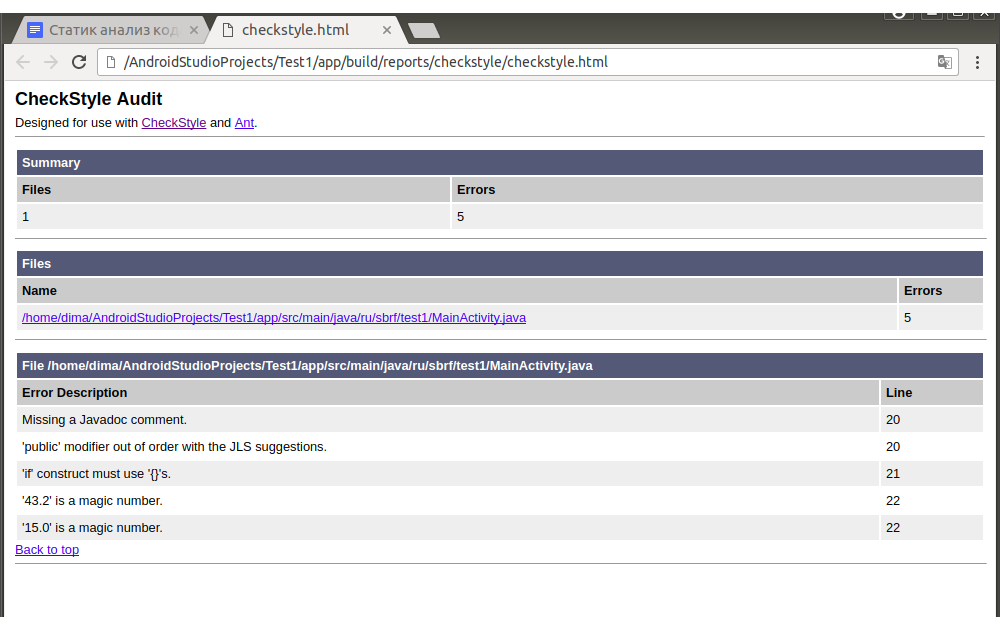Open the Ant link

(244, 122)
